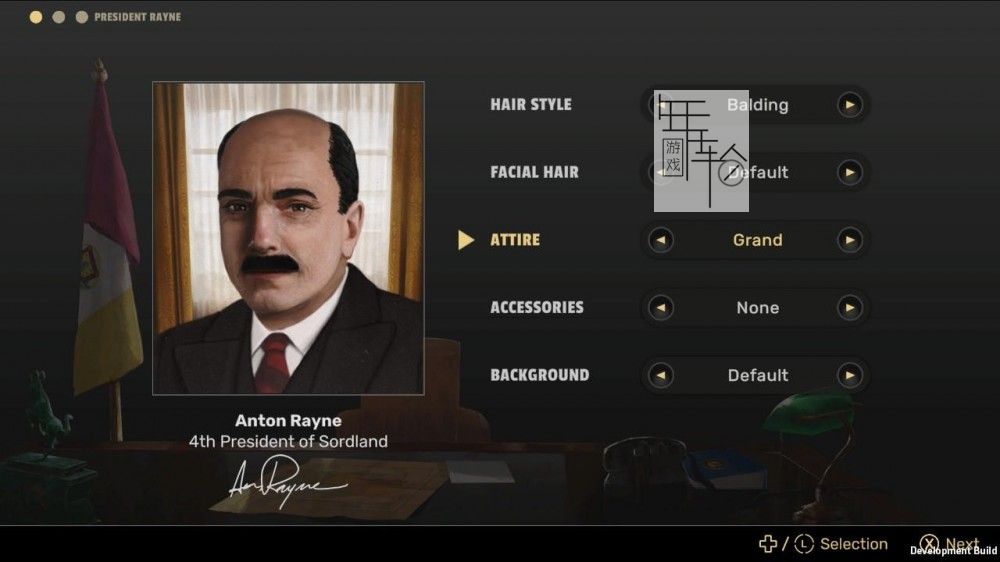Select the Attire menu label
Image resolution: width=1000 pixels, height=562 pixels.
tap(515, 240)
